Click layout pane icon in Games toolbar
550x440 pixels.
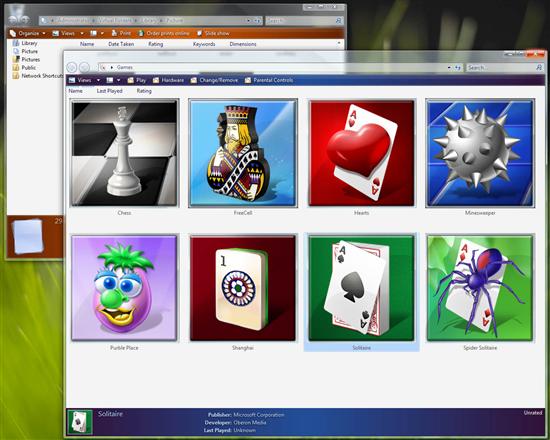(x=110, y=80)
